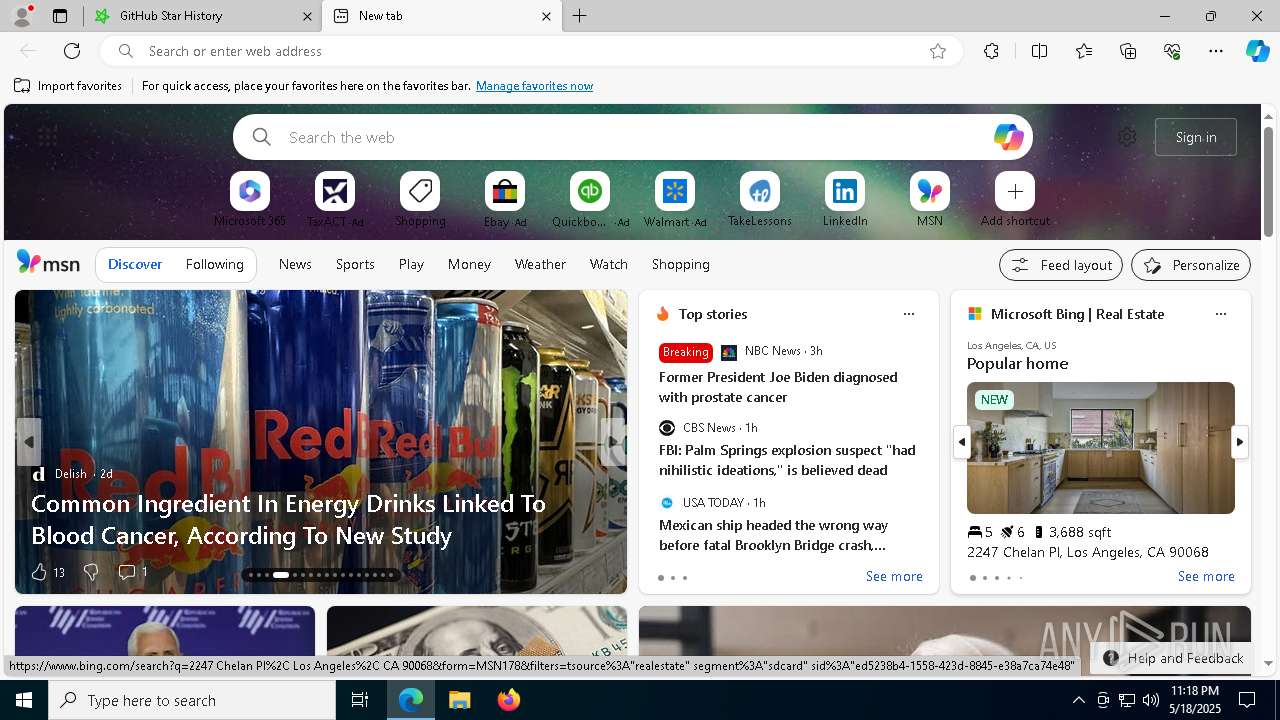
Task: Open the Sports section
Action: point(355,264)
